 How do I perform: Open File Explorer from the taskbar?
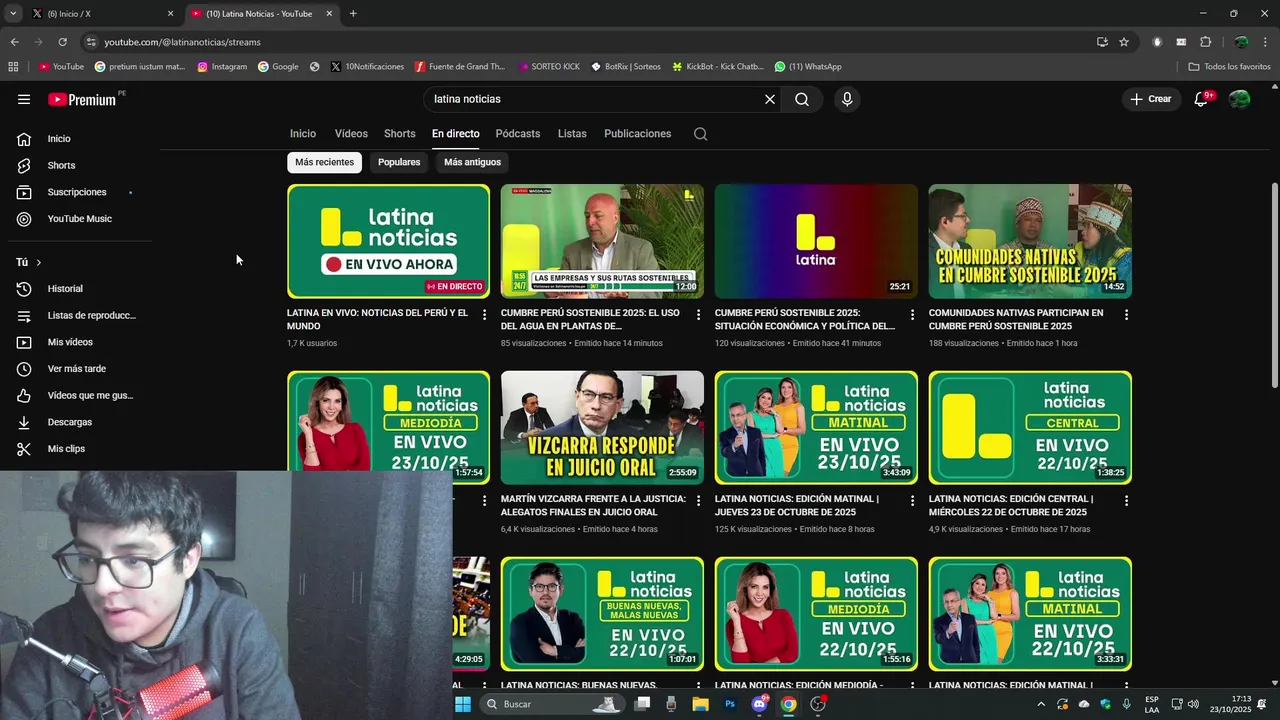[x=701, y=704]
